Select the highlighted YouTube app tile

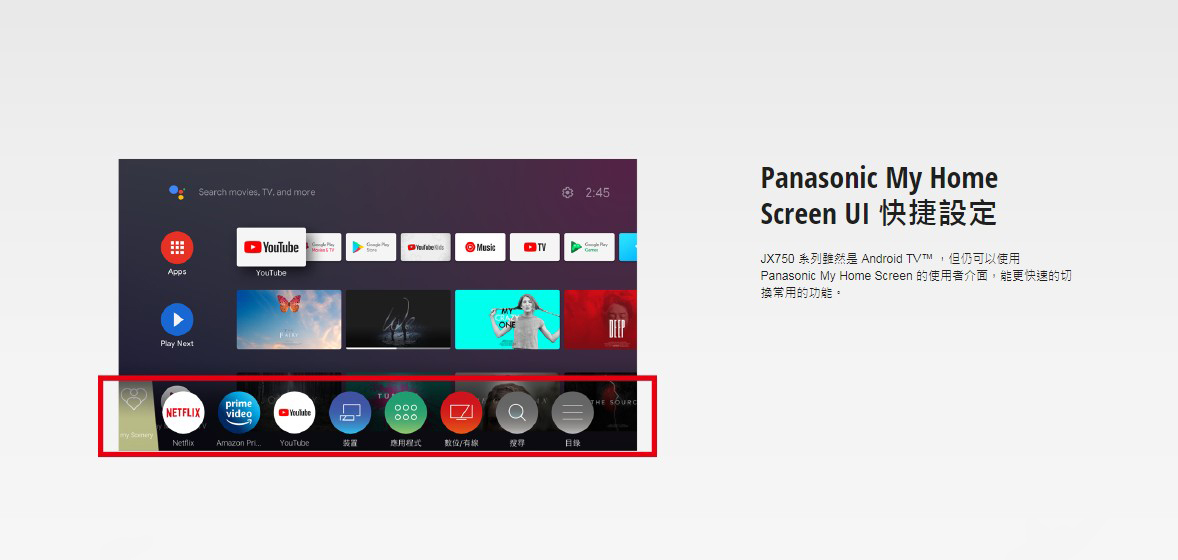click(x=271, y=247)
